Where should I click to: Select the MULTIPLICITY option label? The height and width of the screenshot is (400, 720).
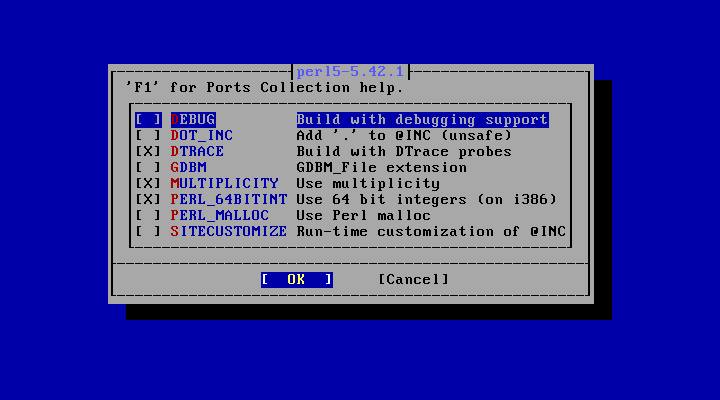(x=225, y=184)
